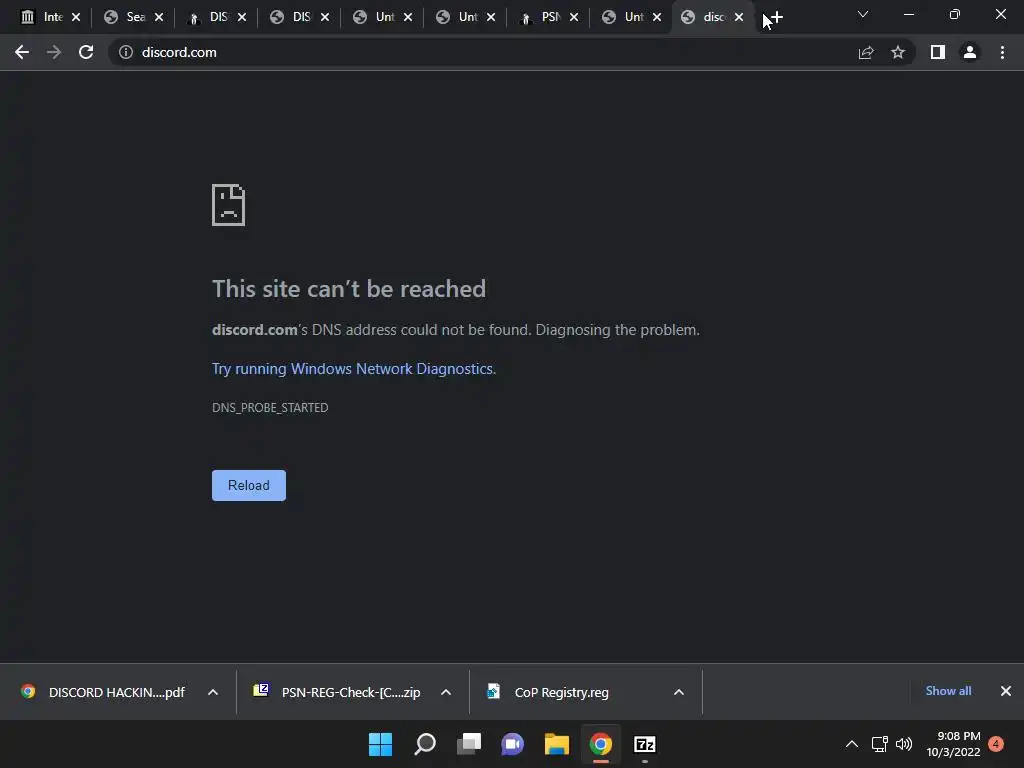Open Chat app on taskbar
This screenshot has height=768, width=1024.
point(513,744)
